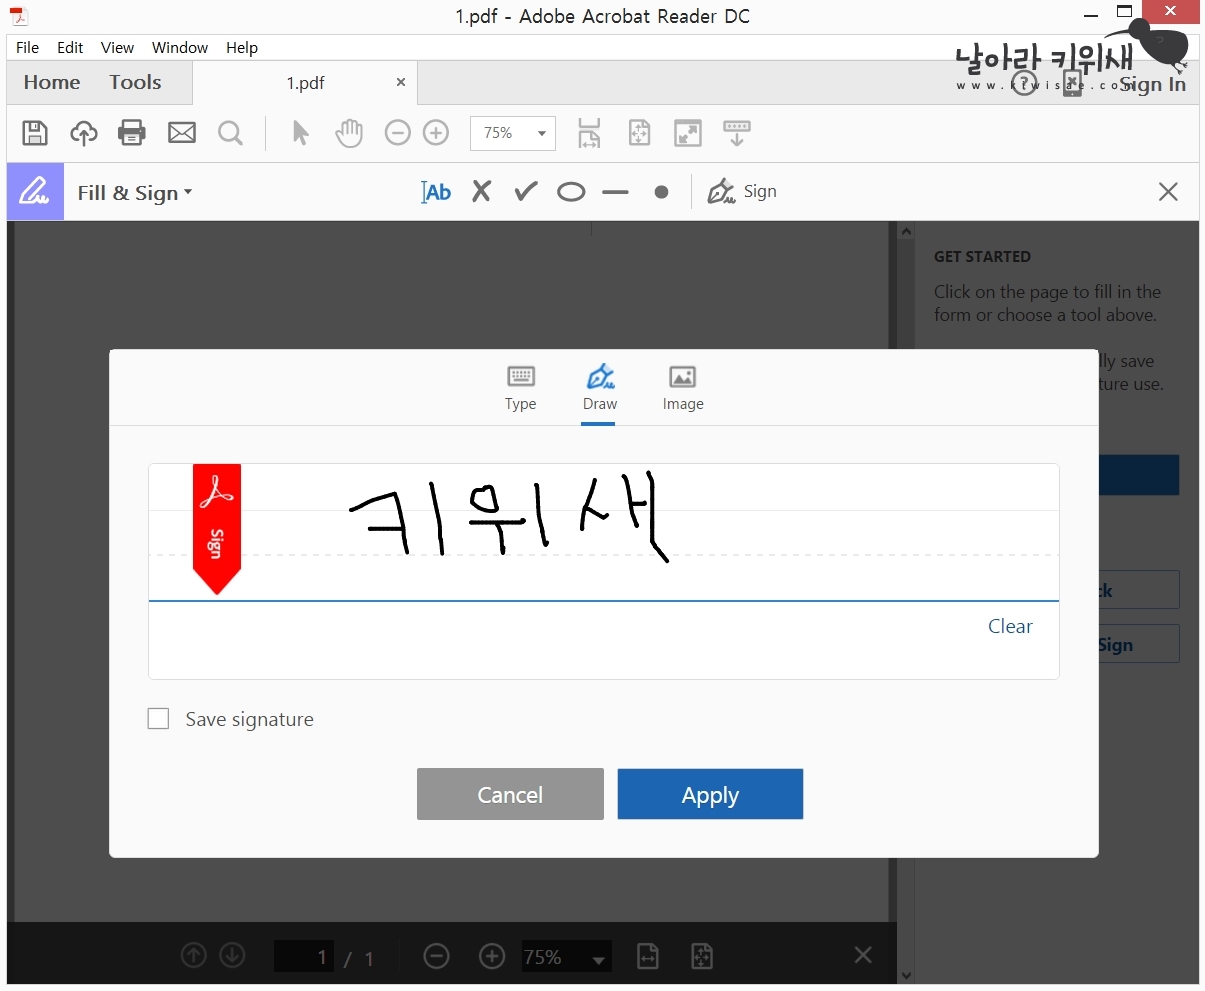1205x991 pixels.
Task: Select the Crossmark X tool
Action: point(482,192)
